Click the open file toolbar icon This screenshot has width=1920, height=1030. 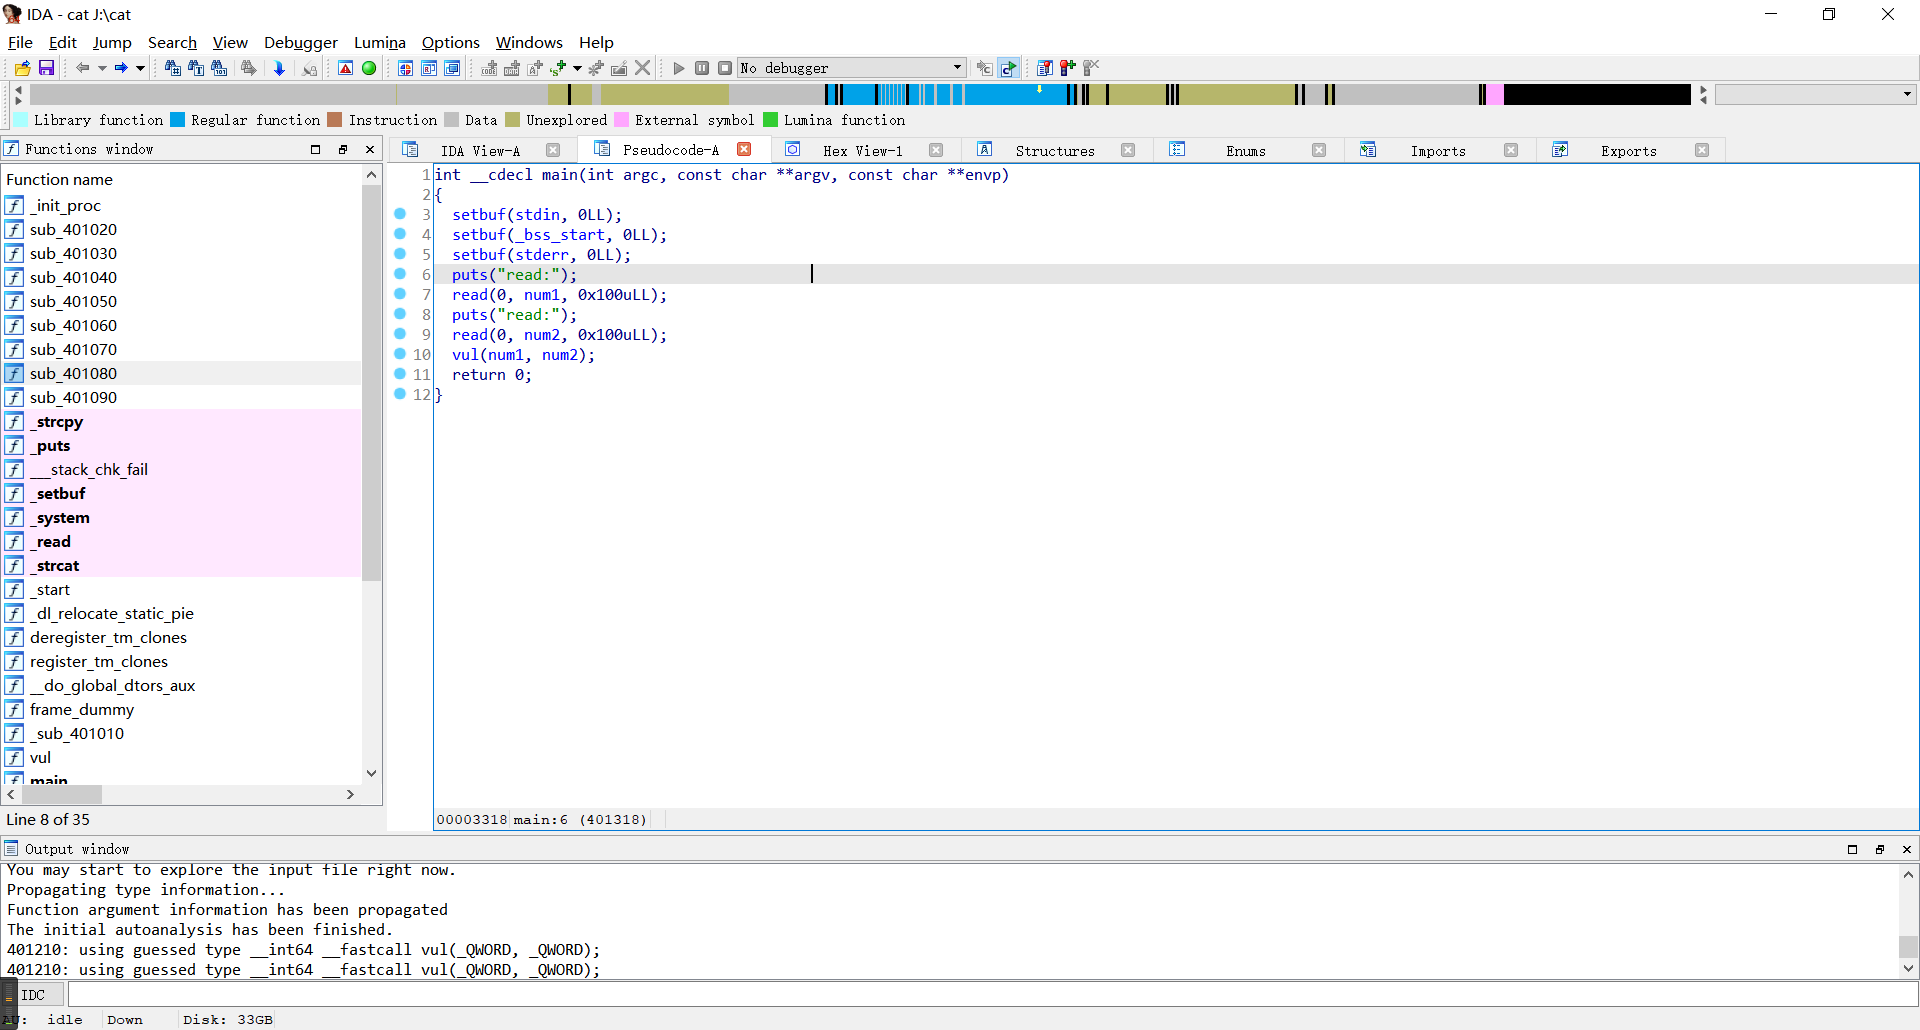tap(22, 68)
